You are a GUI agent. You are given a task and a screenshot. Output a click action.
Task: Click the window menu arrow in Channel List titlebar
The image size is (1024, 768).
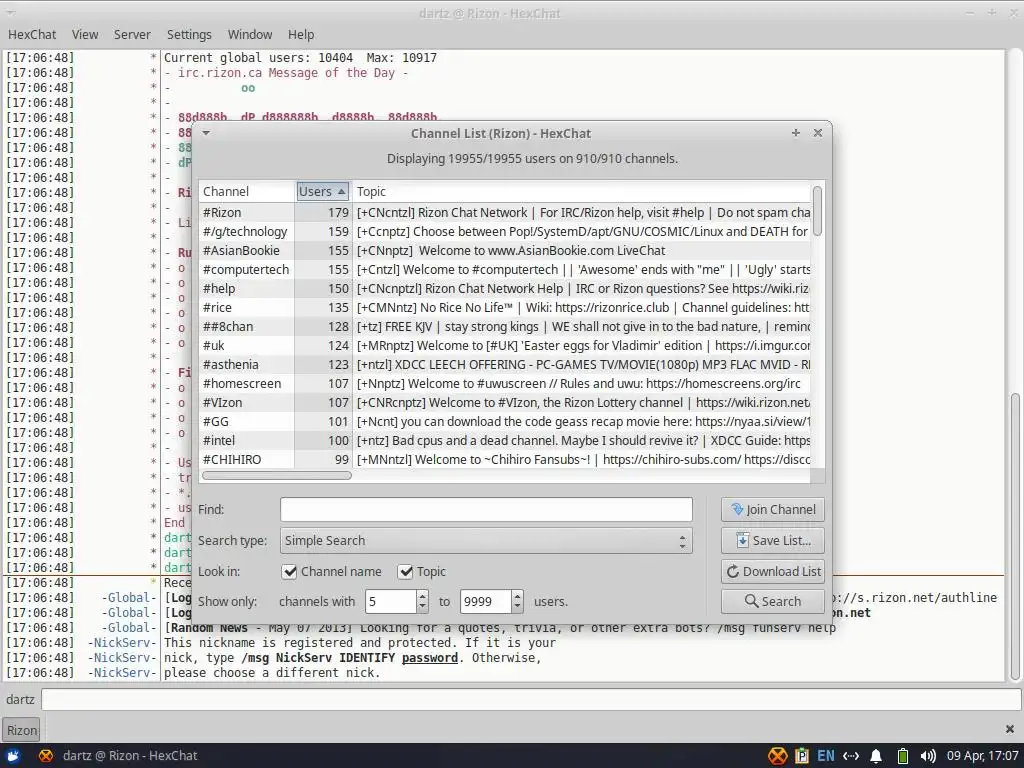206,133
